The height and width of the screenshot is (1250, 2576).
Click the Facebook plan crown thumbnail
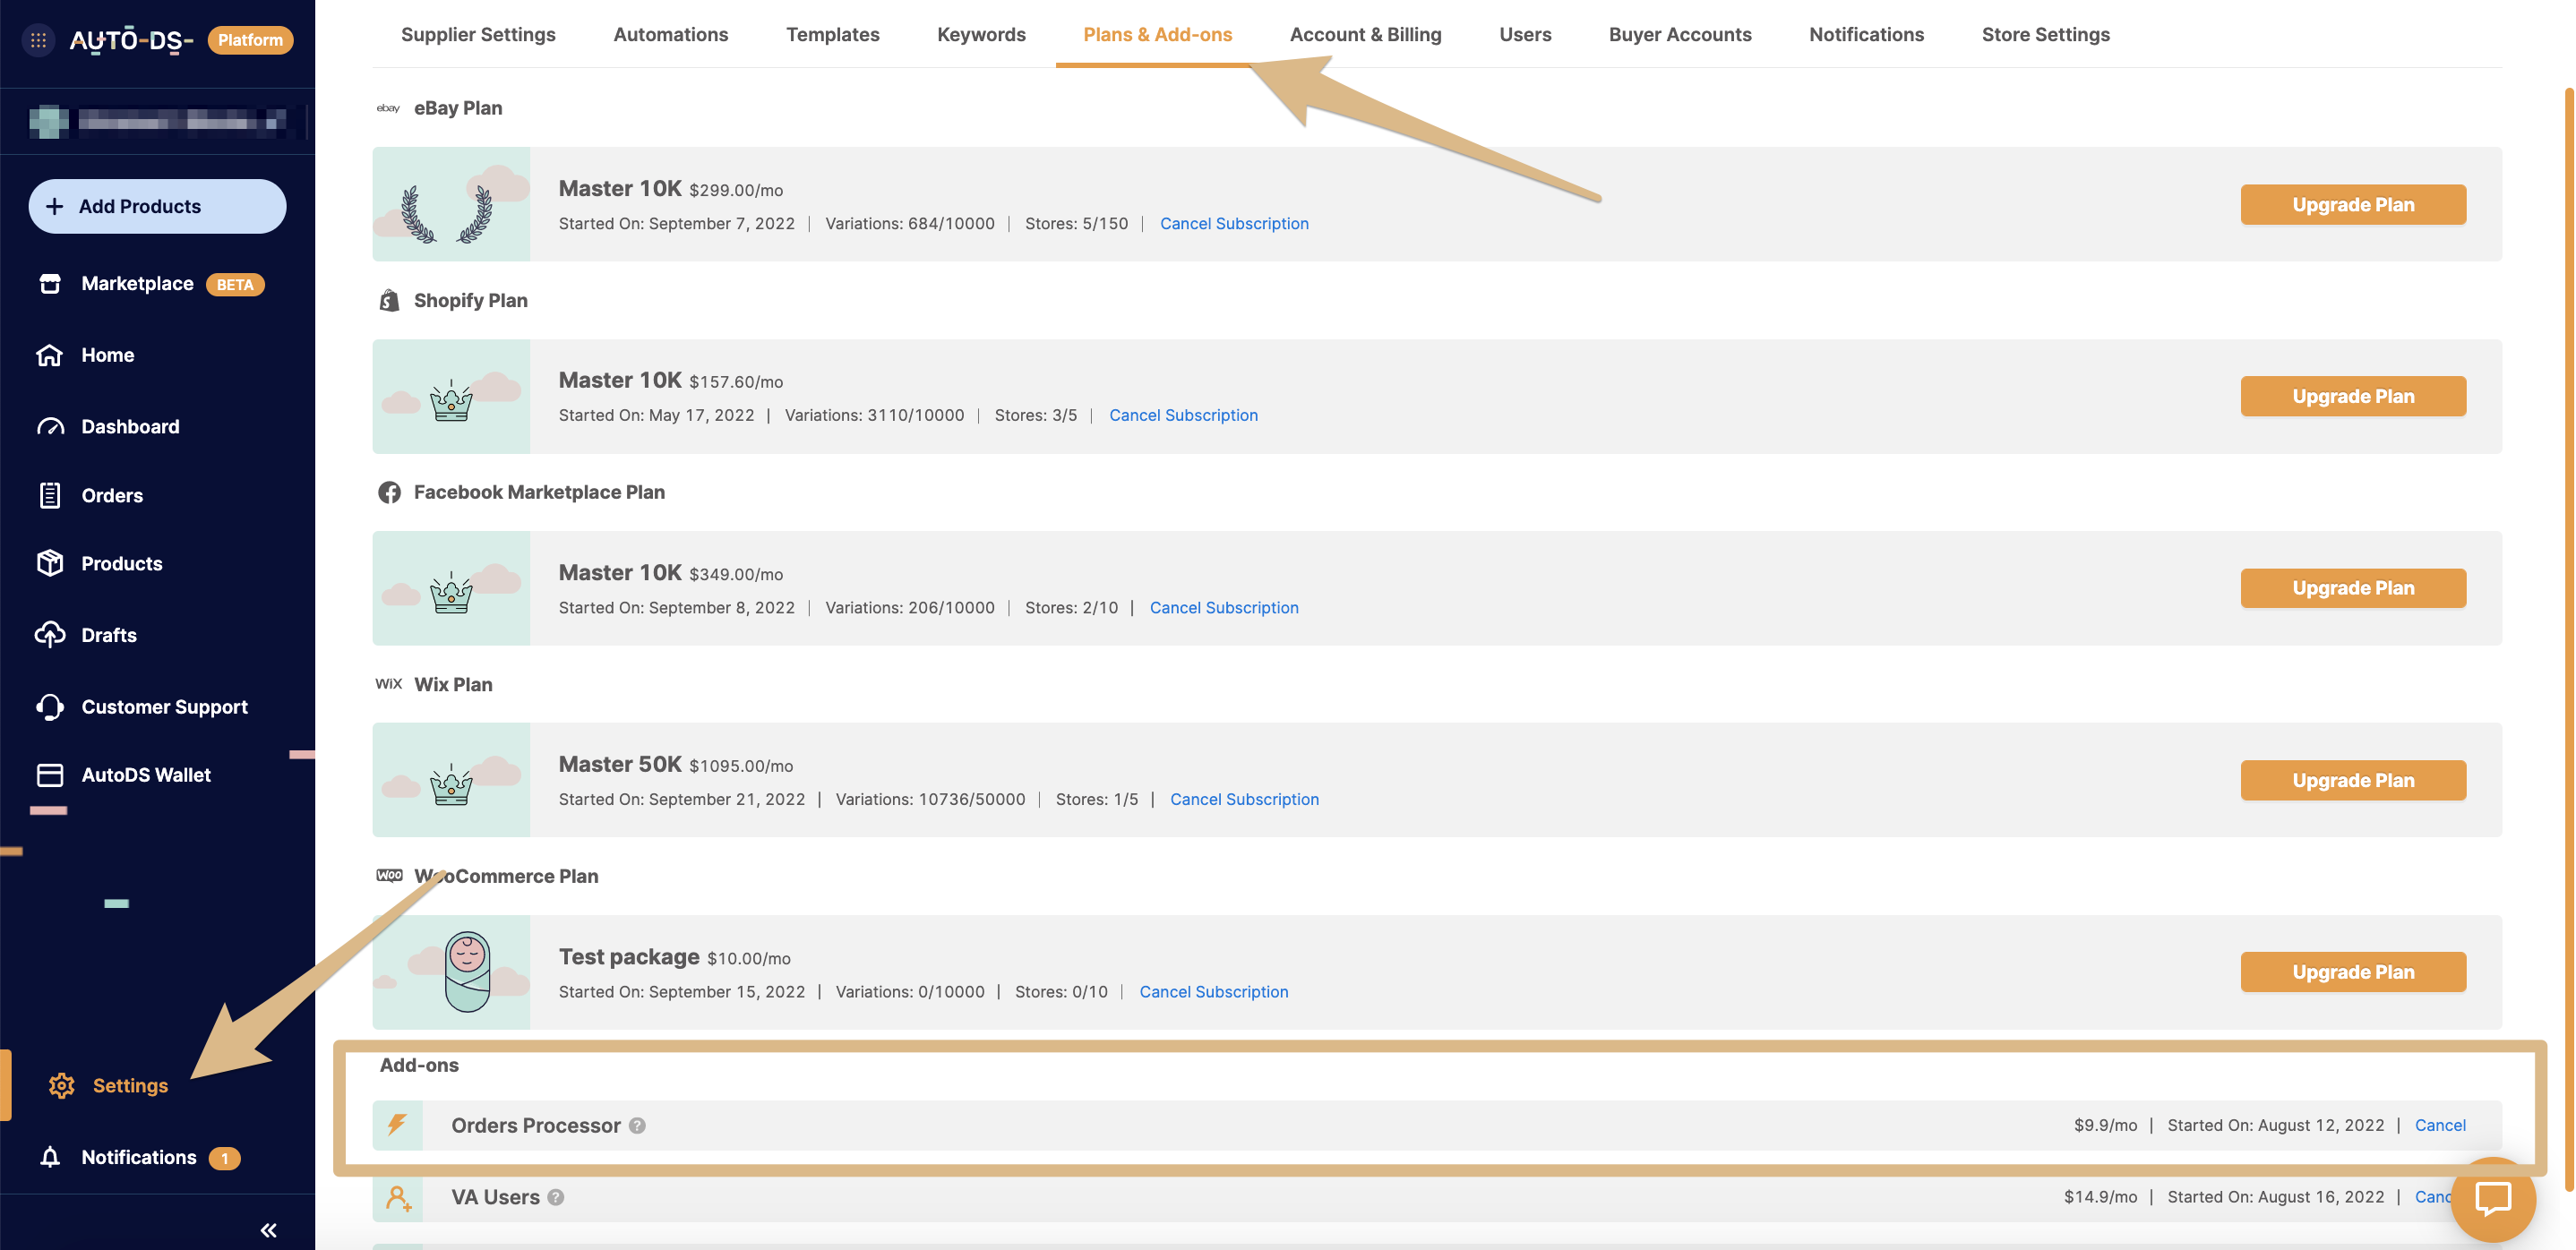pyautogui.click(x=451, y=588)
